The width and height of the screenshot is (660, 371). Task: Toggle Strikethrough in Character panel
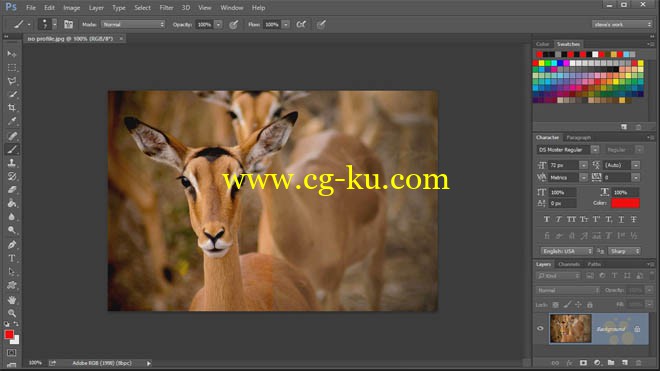[x=633, y=219]
